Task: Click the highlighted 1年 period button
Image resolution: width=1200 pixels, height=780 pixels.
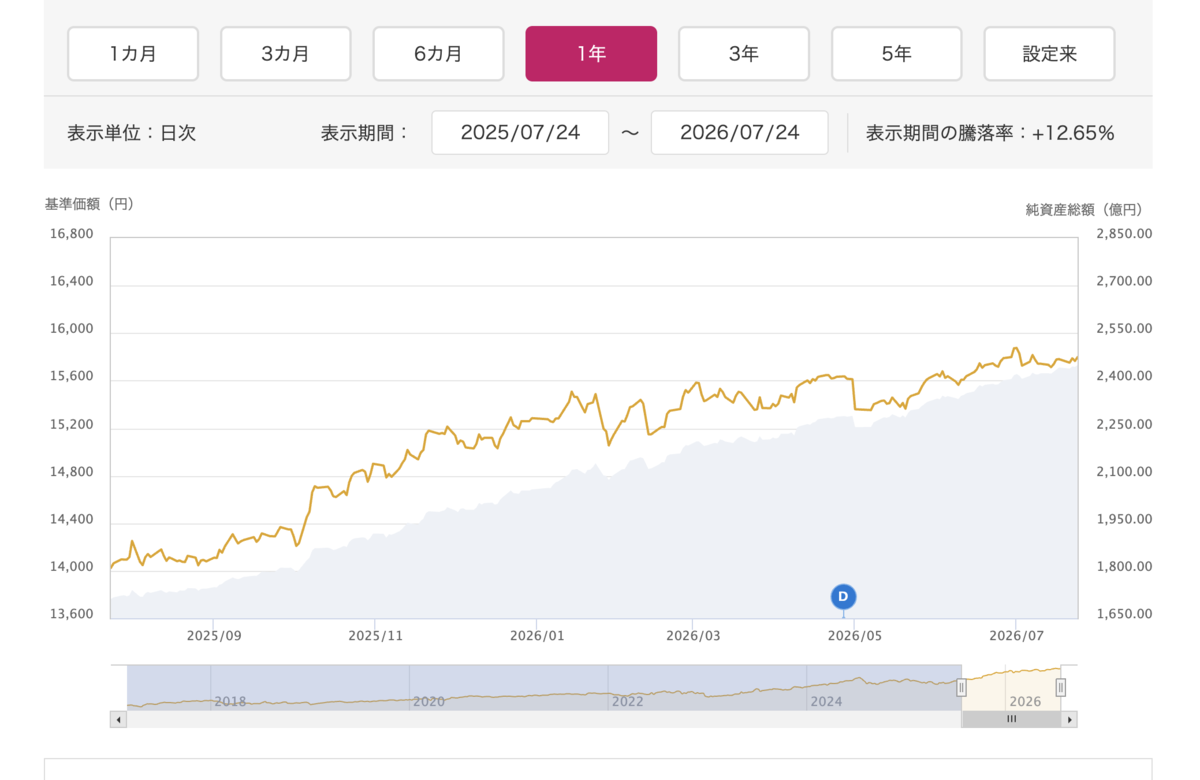Action: pos(591,54)
